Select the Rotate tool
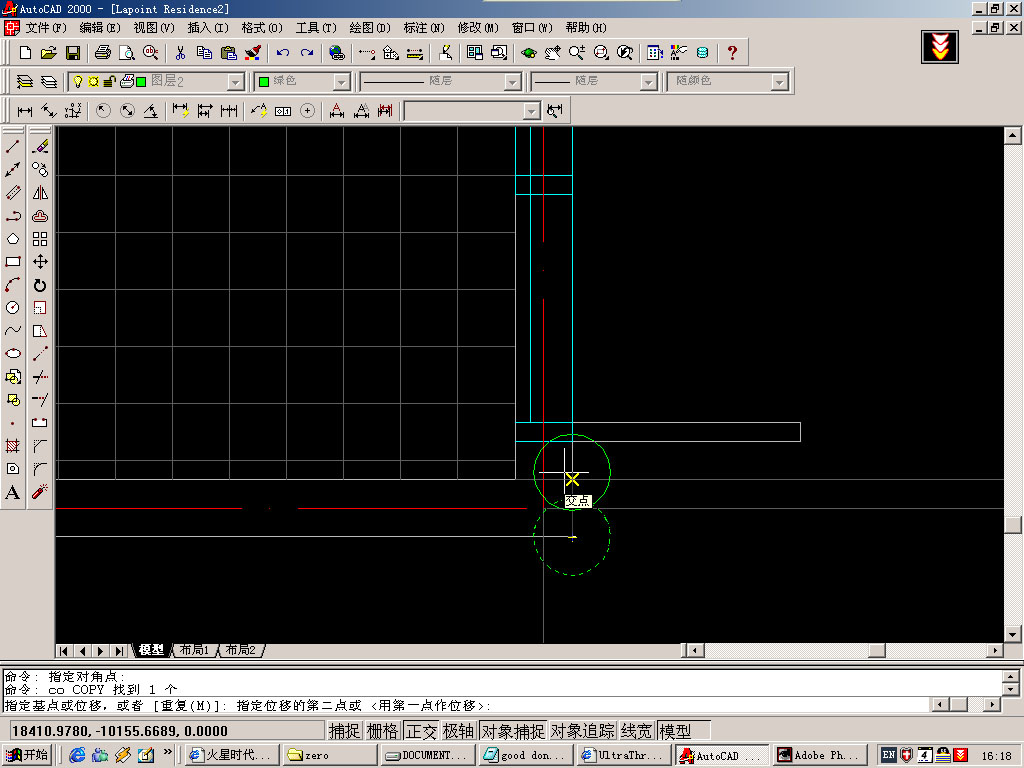 pos(40,285)
